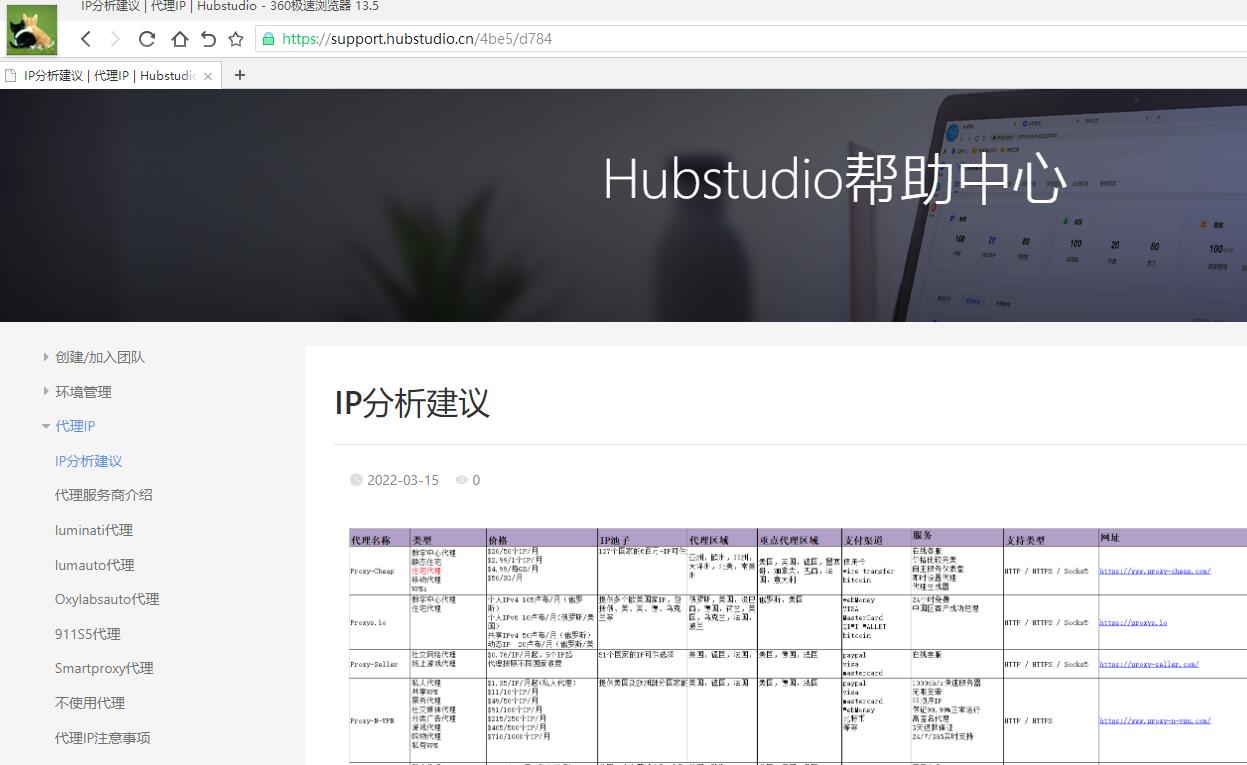Click the green security lock icon
Screen dimensions: 1247x765
pos(268,39)
